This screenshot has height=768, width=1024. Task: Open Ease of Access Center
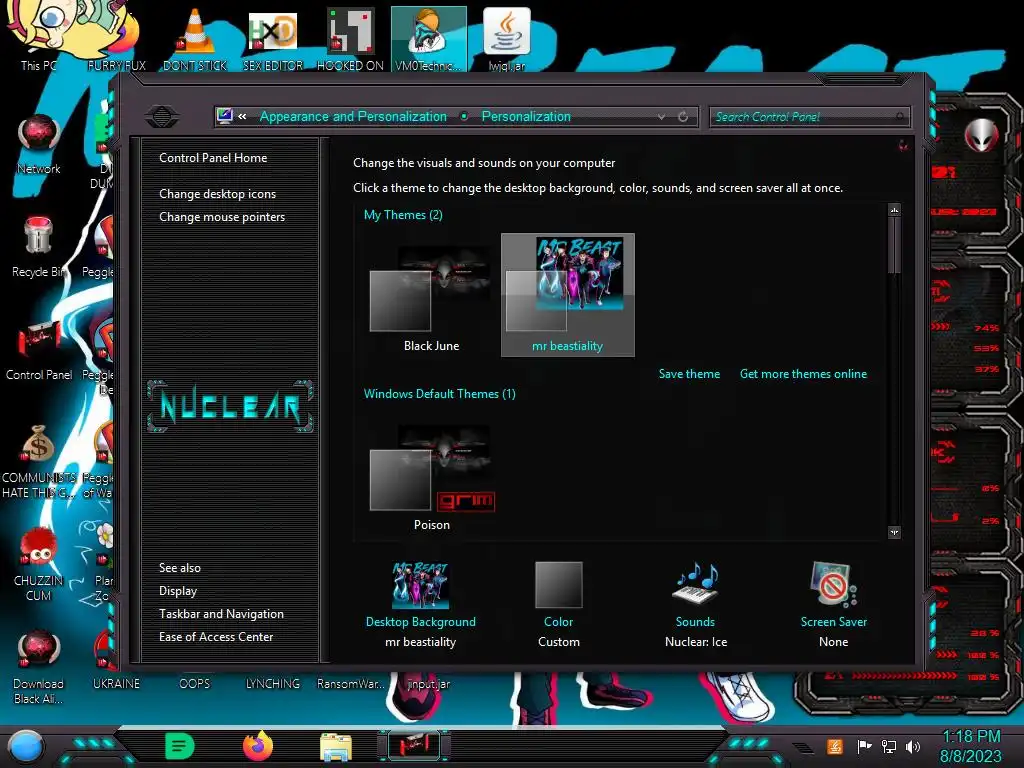216,637
